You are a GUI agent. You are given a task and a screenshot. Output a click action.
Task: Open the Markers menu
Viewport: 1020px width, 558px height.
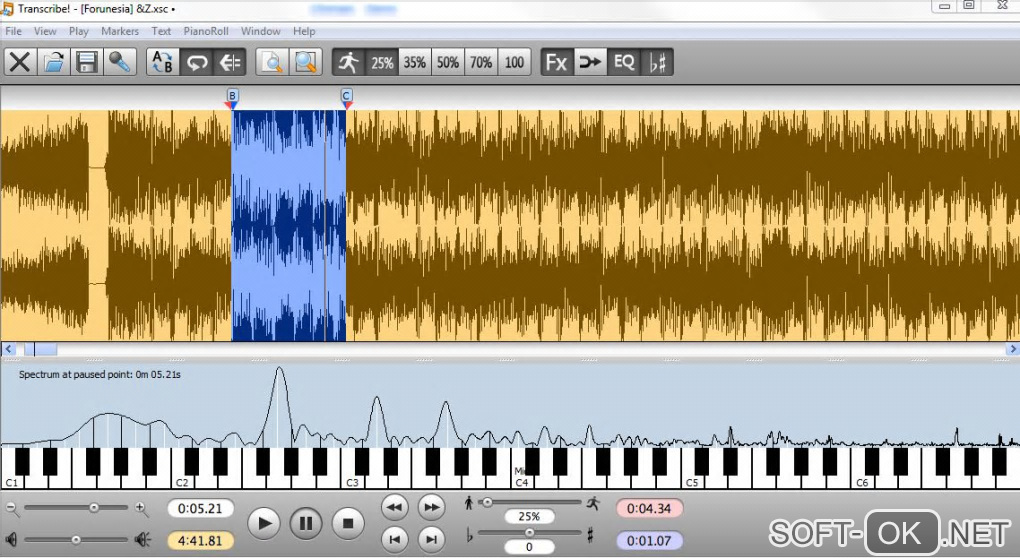tap(120, 31)
